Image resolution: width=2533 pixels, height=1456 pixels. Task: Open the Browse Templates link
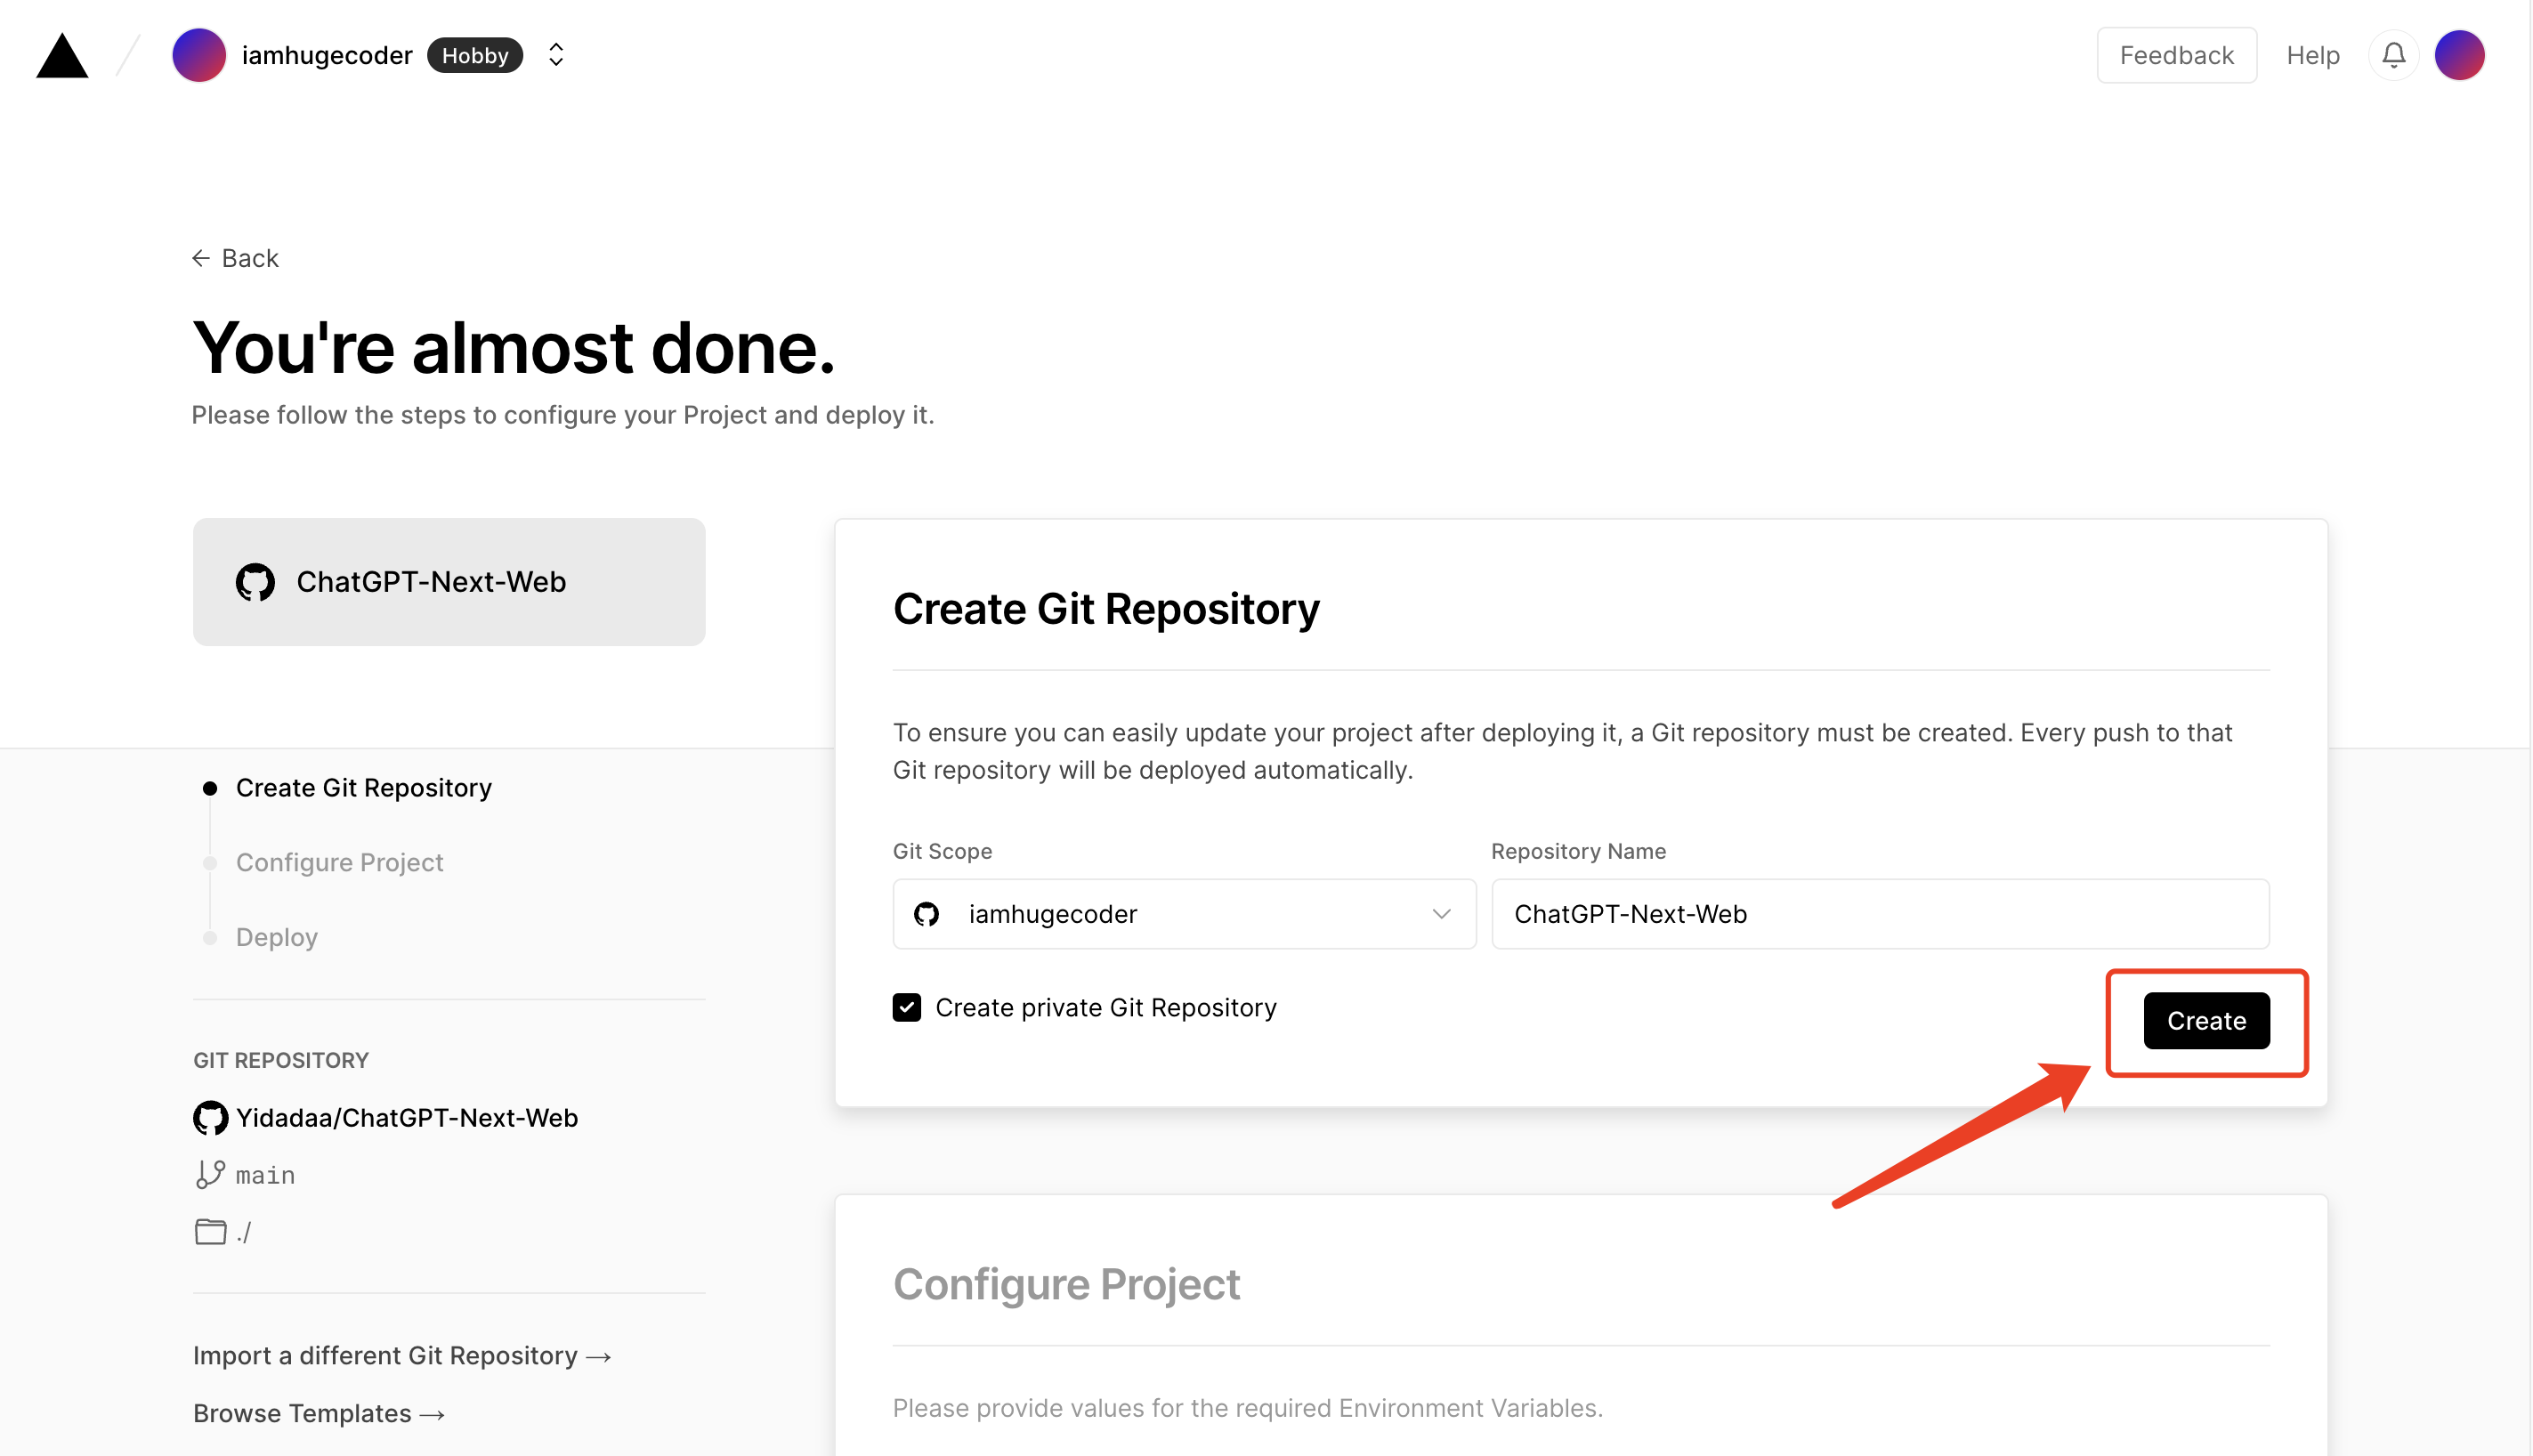(318, 1413)
